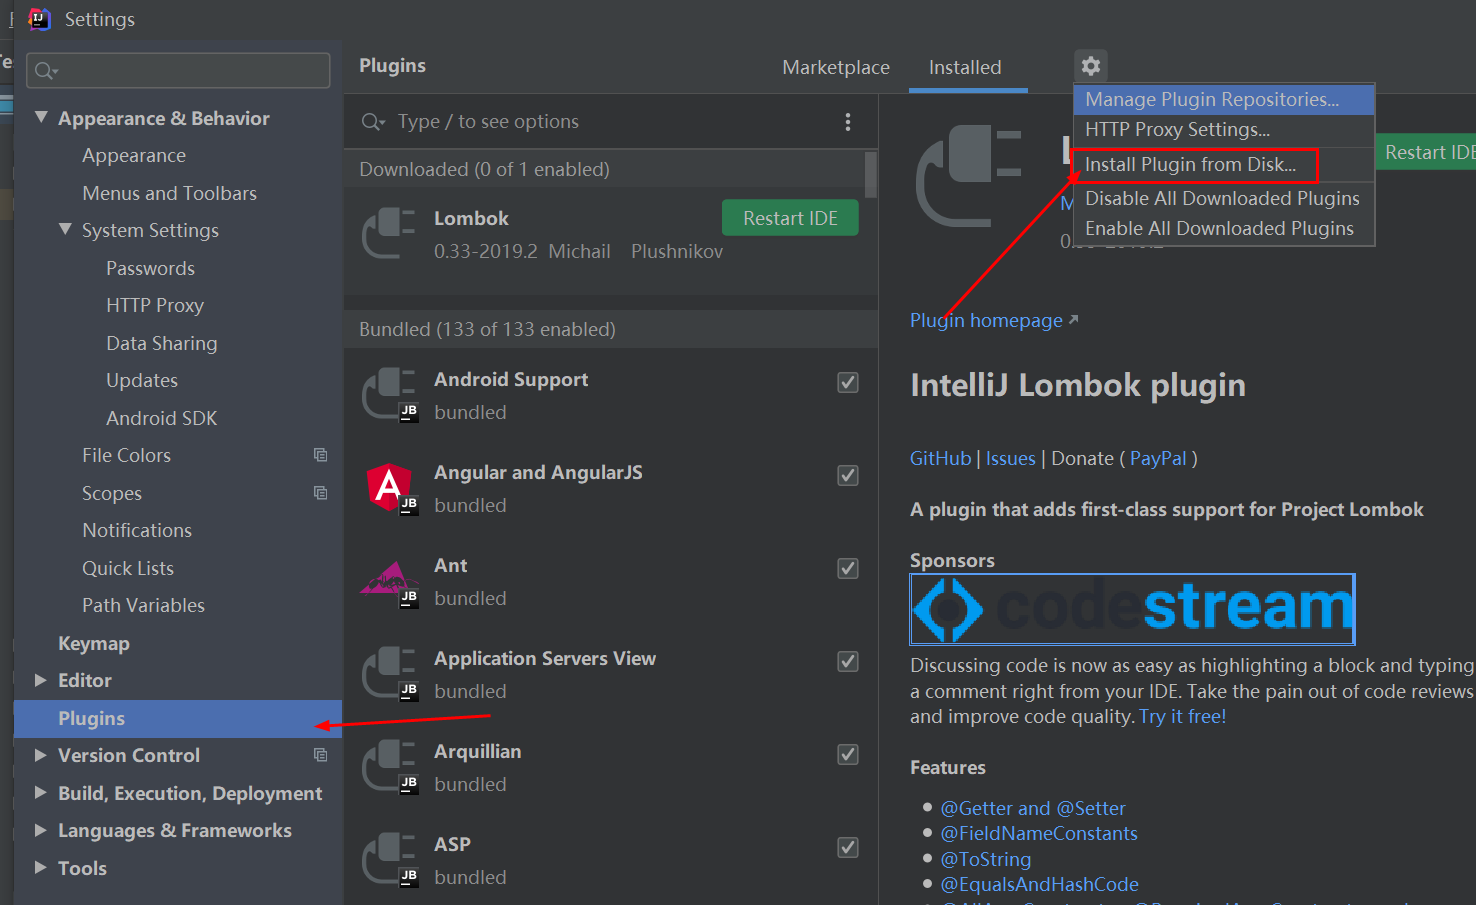Screen dimensions: 1476x905
Task: Select Manage Plugin Repositories menu item
Action: click(x=1224, y=99)
